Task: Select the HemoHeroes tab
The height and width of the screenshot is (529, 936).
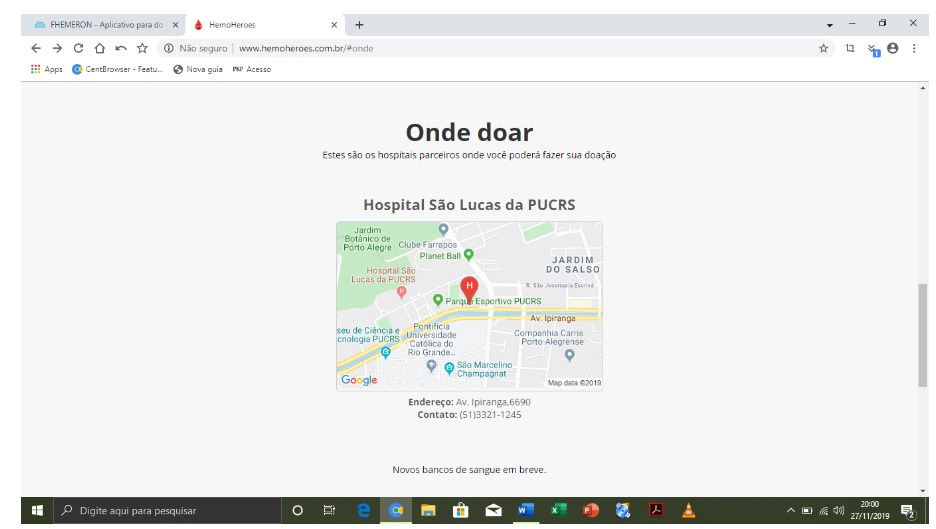Action: click(258, 25)
